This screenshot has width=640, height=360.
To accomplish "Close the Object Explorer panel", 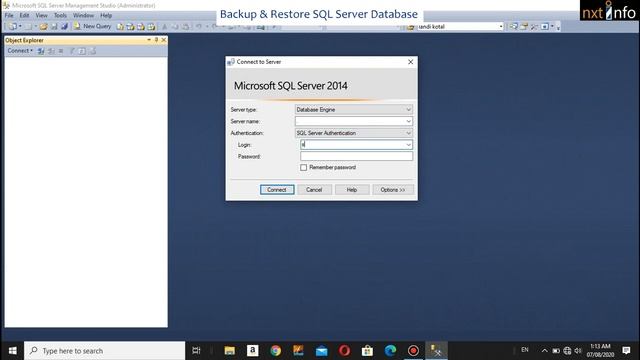I will click(x=164, y=40).
